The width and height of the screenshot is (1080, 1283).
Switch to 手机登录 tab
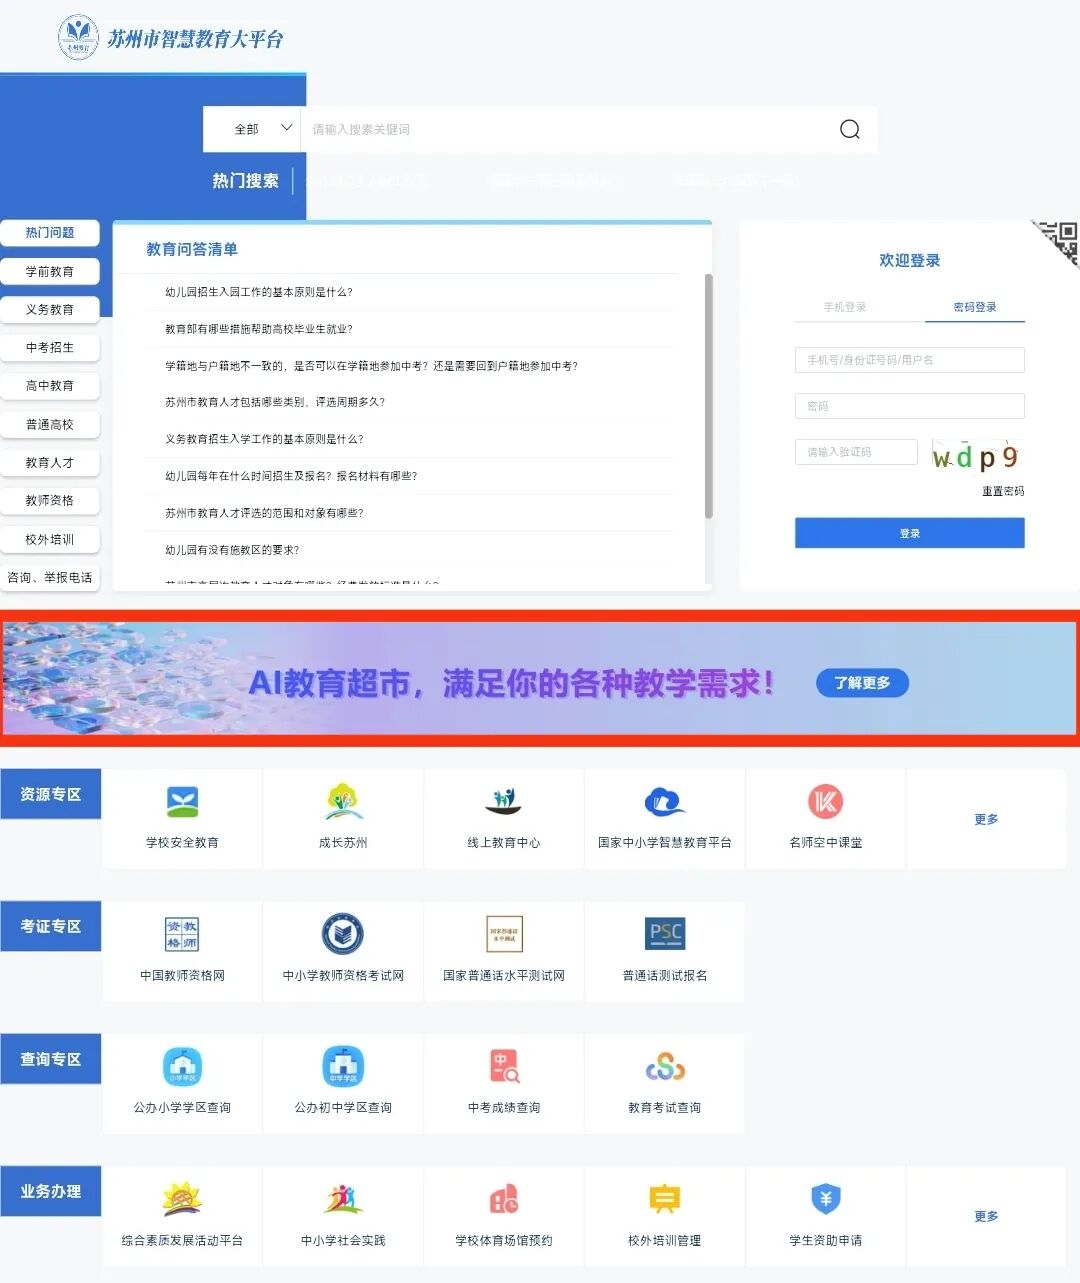coord(845,307)
